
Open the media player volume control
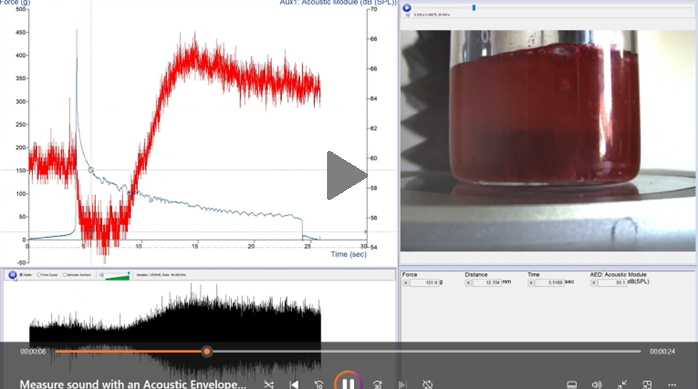pyautogui.click(x=597, y=385)
